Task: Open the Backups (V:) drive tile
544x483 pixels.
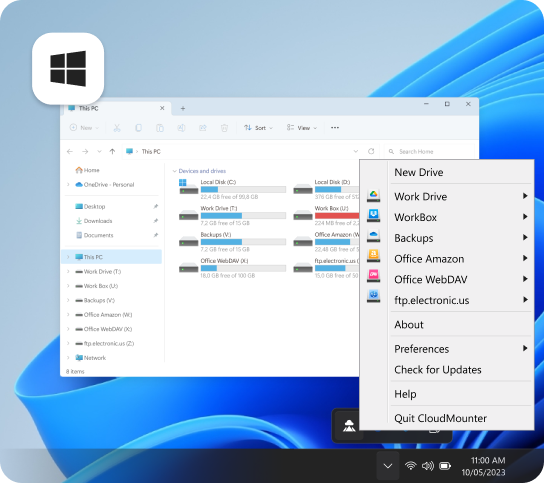Action: 232,242
